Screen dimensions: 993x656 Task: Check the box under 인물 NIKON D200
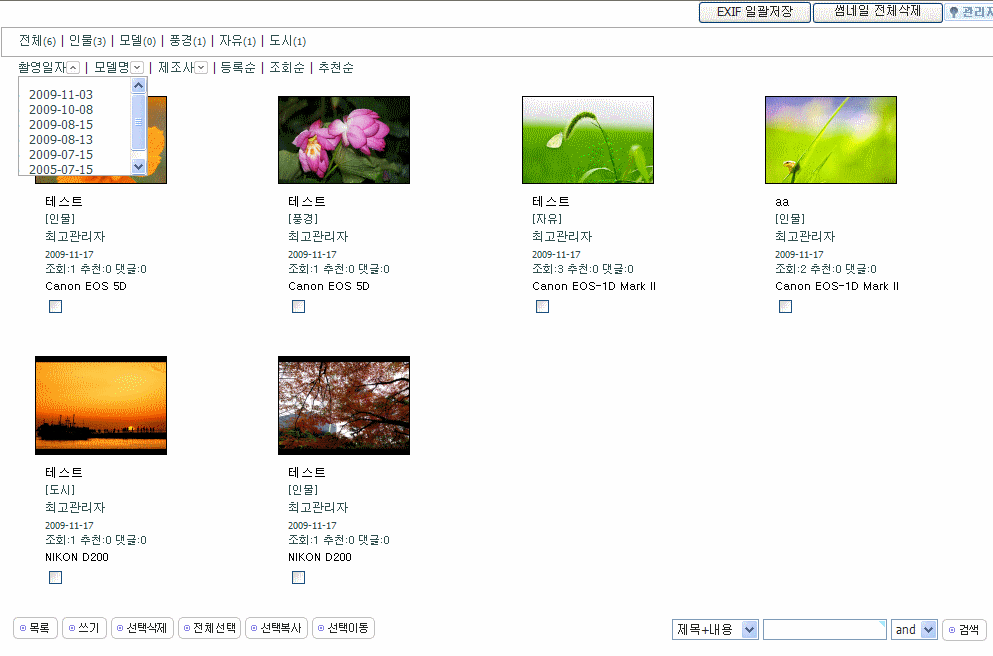298,577
